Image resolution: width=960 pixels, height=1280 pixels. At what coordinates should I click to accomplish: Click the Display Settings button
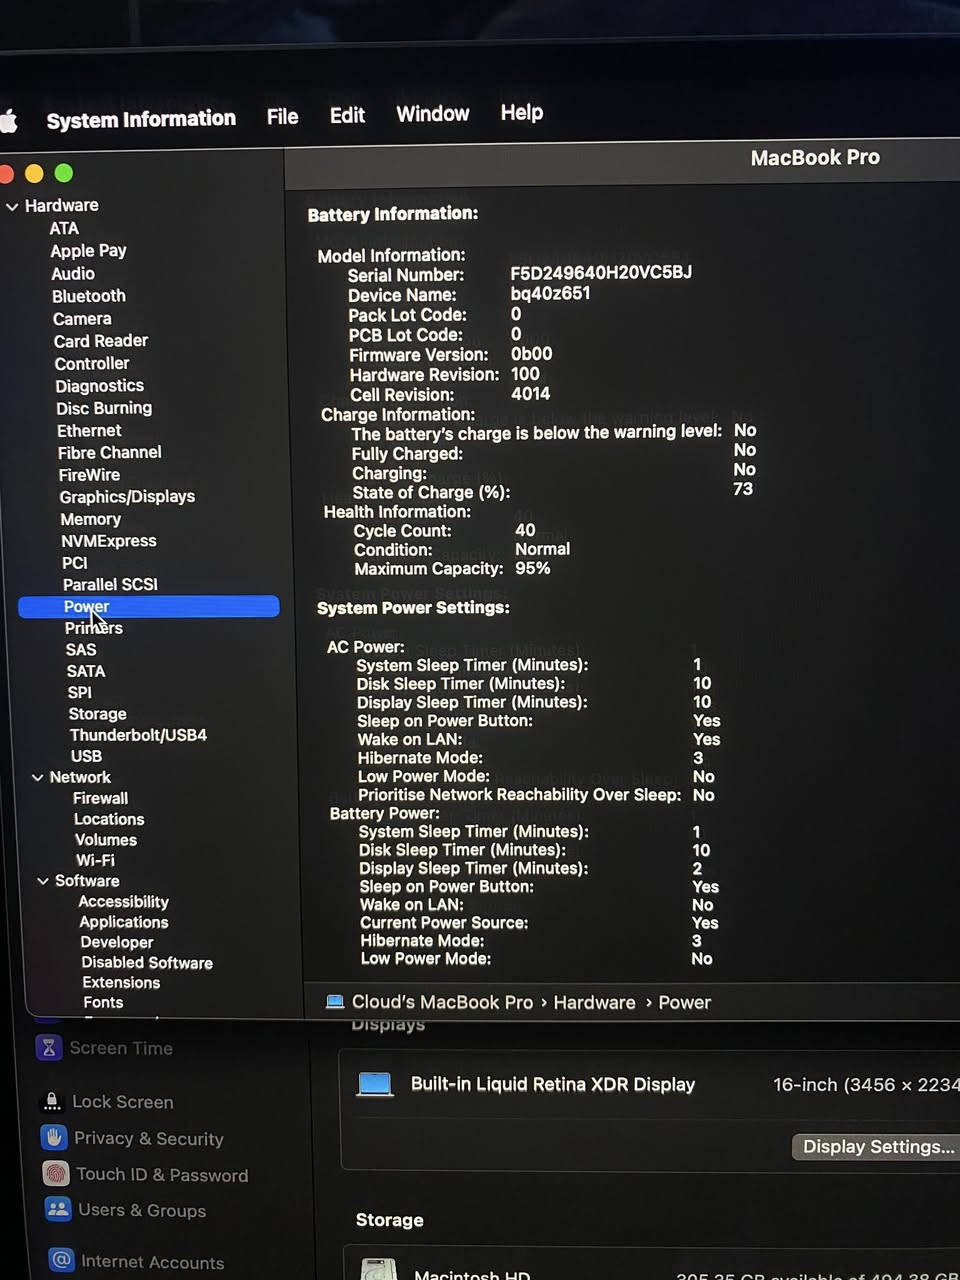click(x=877, y=1146)
